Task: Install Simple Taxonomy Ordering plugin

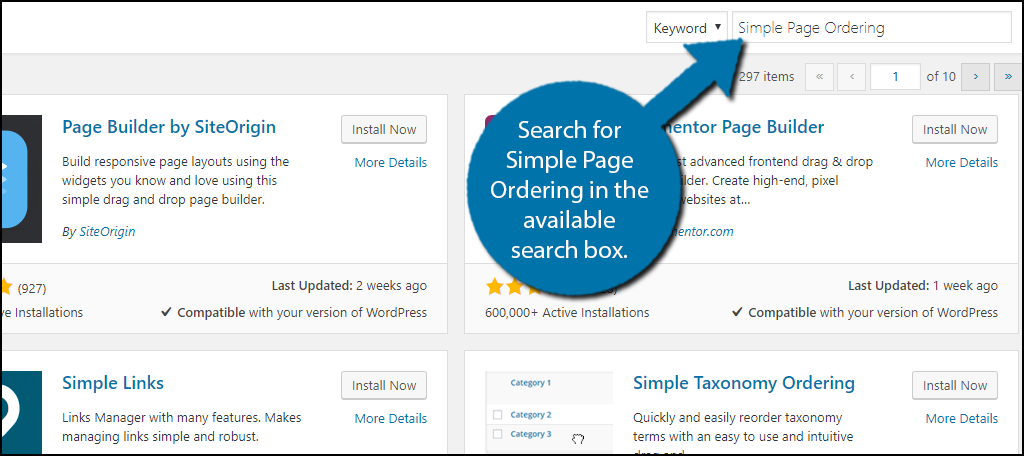Action: pos(954,385)
